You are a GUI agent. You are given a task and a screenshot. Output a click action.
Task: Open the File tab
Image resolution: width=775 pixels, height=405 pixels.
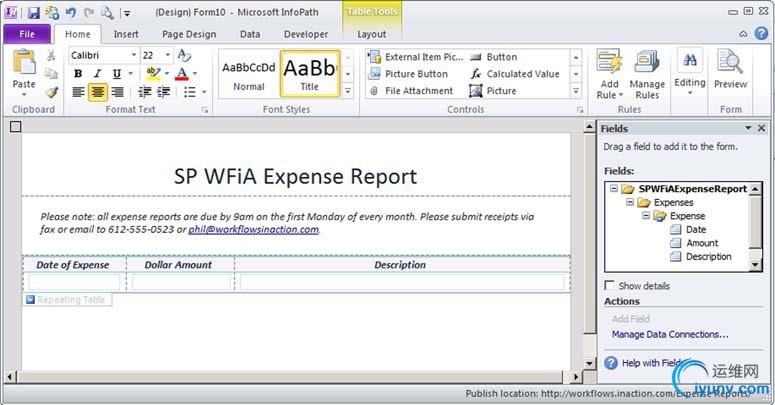(x=27, y=34)
